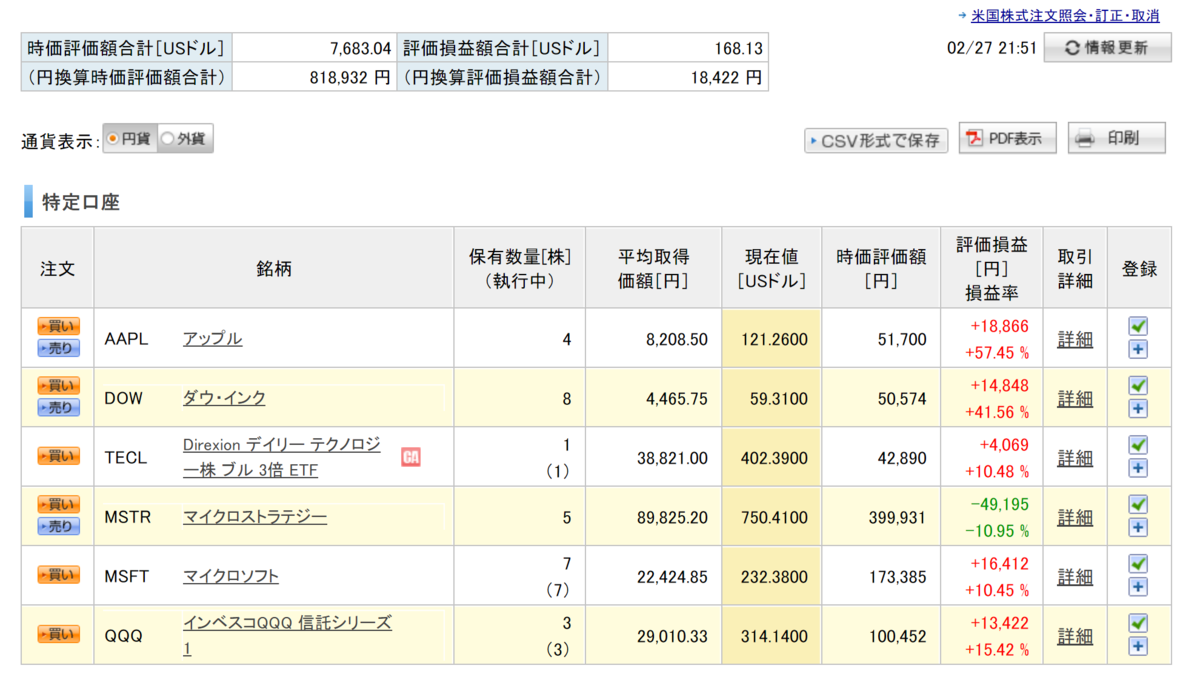Click the 印刷 print button
This screenshot has width=1200, height=674.
1117,139
